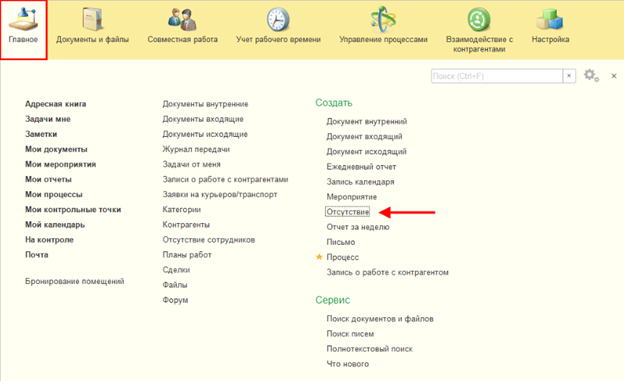The width and height of the screenshot is (624, 381).
Task: Open Задачи от меня
Action: click(x=191, y=164)
